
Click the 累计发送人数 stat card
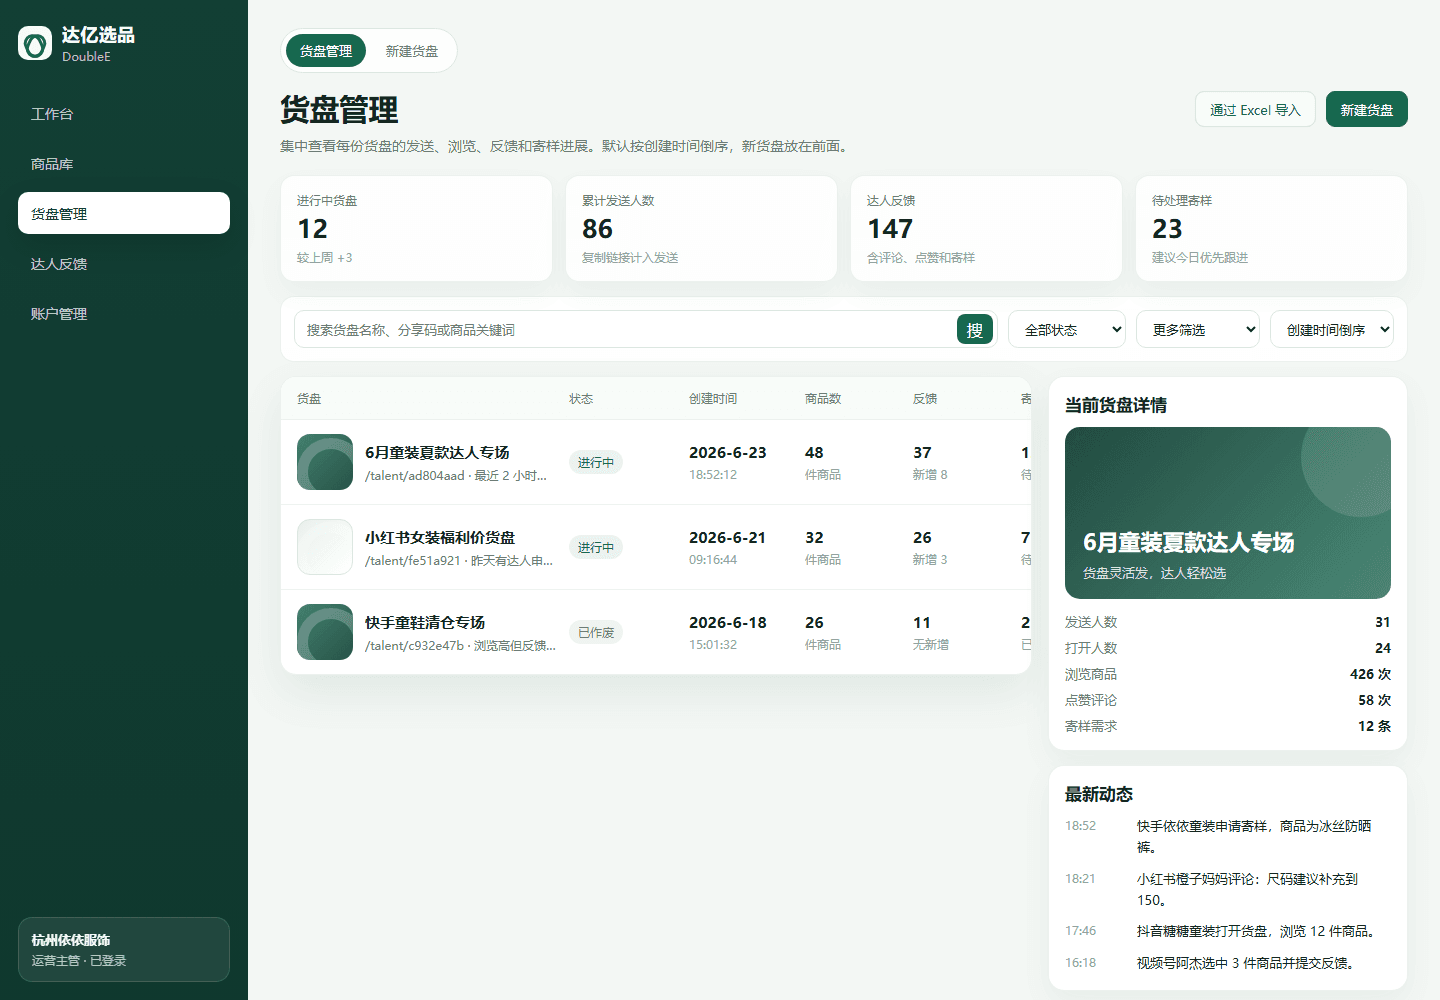click(x=701, y=229)
